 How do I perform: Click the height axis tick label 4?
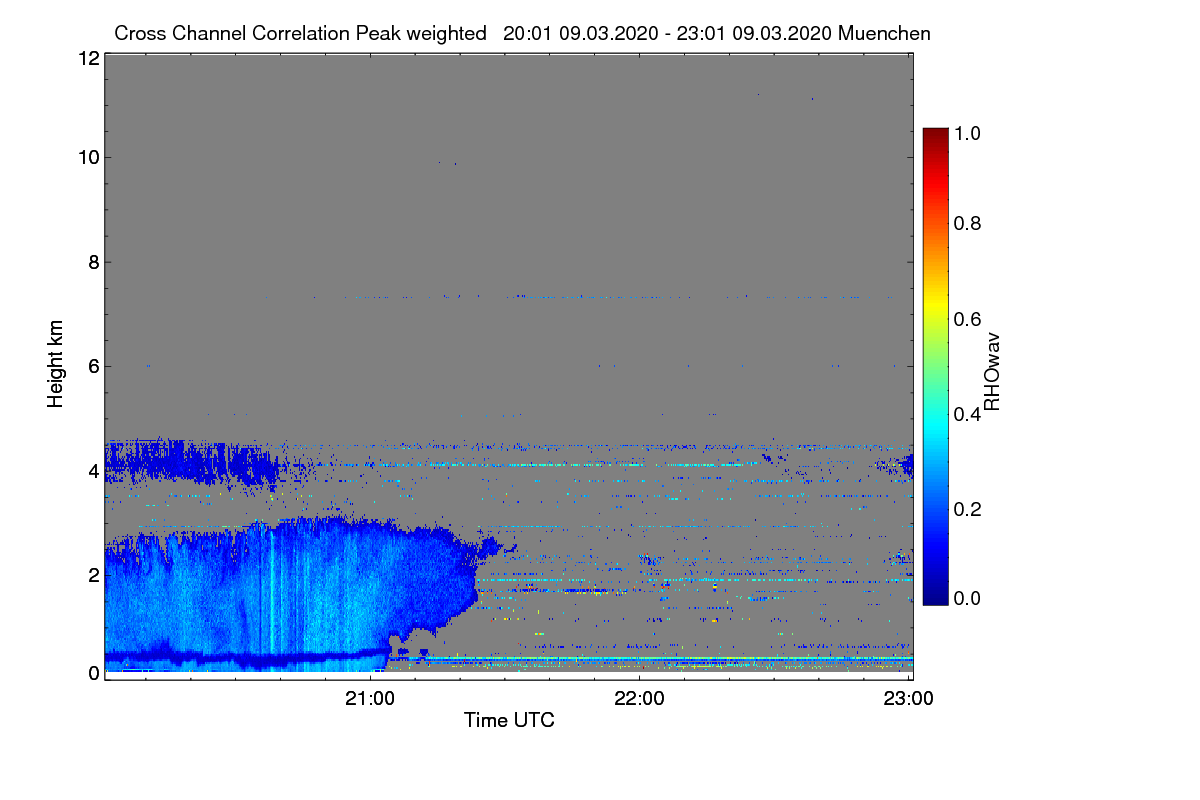tap(93, 471)
